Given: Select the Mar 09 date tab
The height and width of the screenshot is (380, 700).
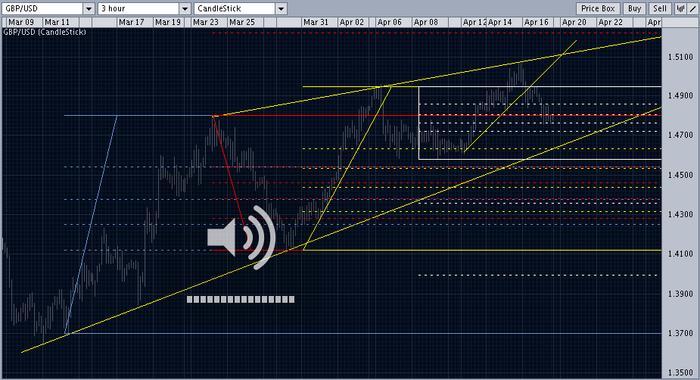Looking at the screenshot, I should [21, 22].
